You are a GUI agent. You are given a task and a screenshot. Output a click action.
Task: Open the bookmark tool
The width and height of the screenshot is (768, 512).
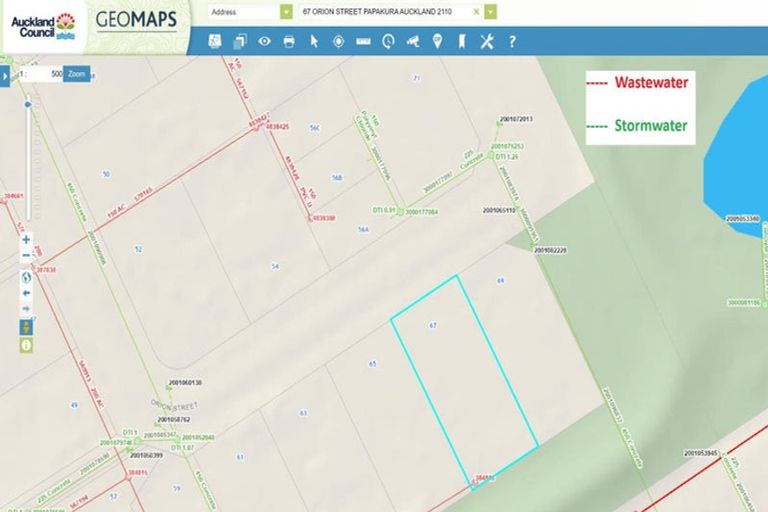[461, 41]
